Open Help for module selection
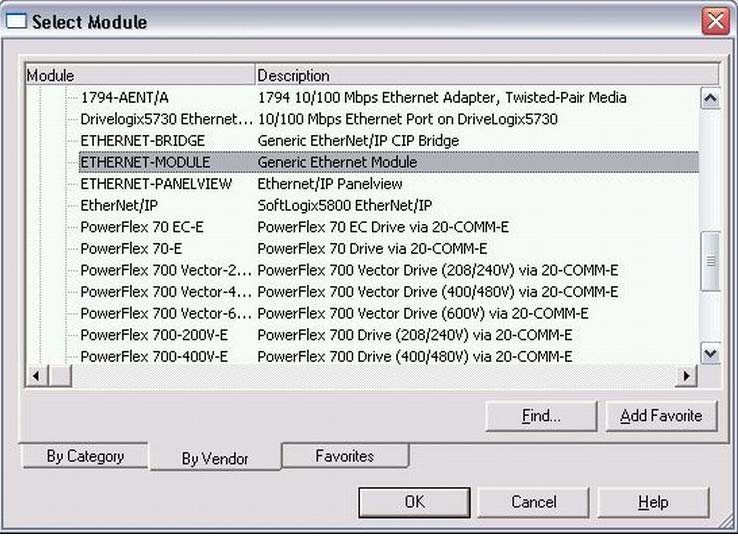 [x=653, y=502]
